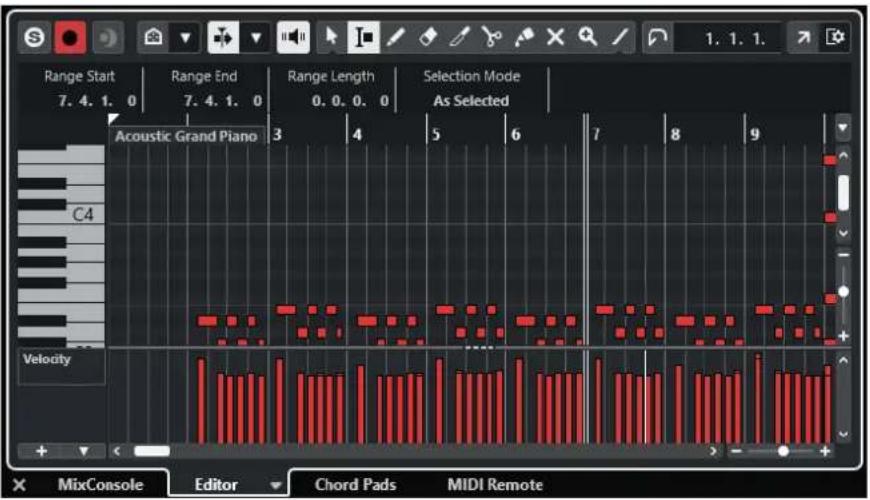Open the ruler dropdown arrow at top right

pyautogui.click(x=842, y=128)
